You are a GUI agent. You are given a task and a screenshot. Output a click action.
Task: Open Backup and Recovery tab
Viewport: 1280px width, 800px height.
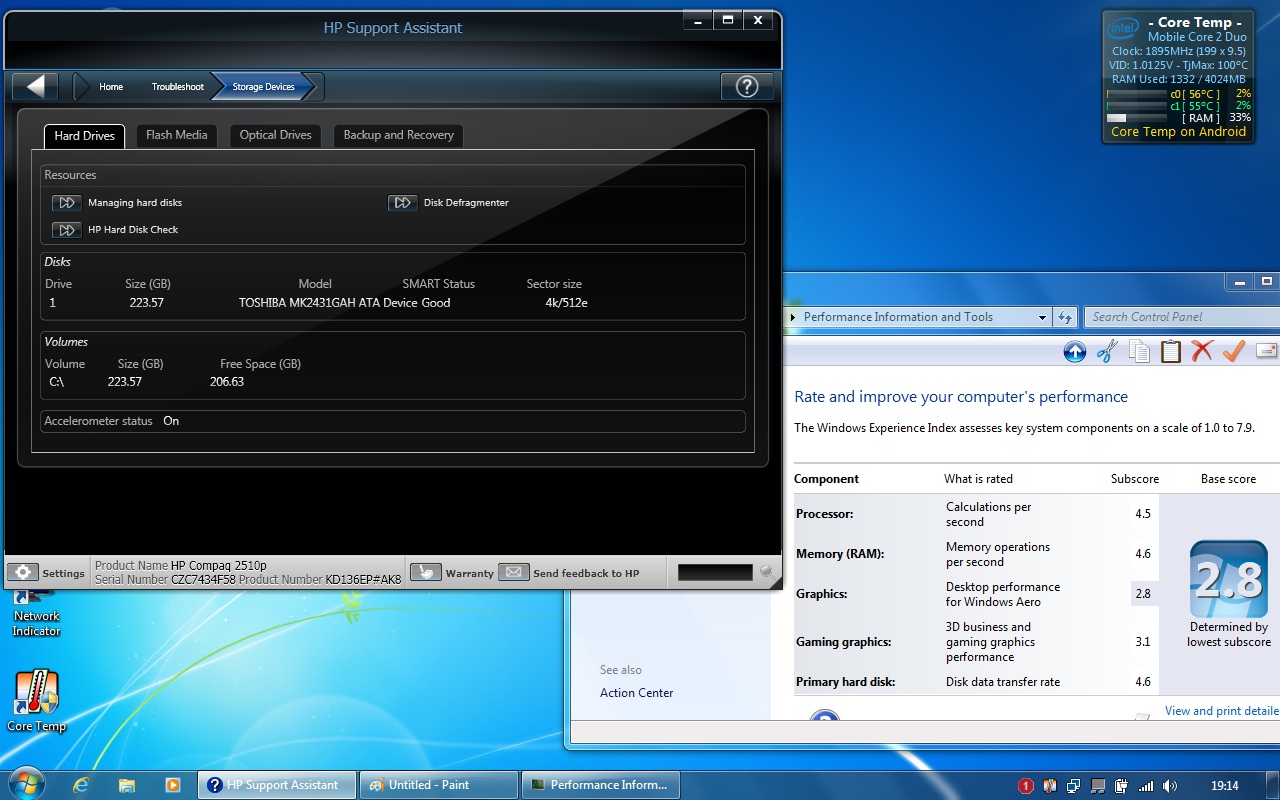click(399, 135)
